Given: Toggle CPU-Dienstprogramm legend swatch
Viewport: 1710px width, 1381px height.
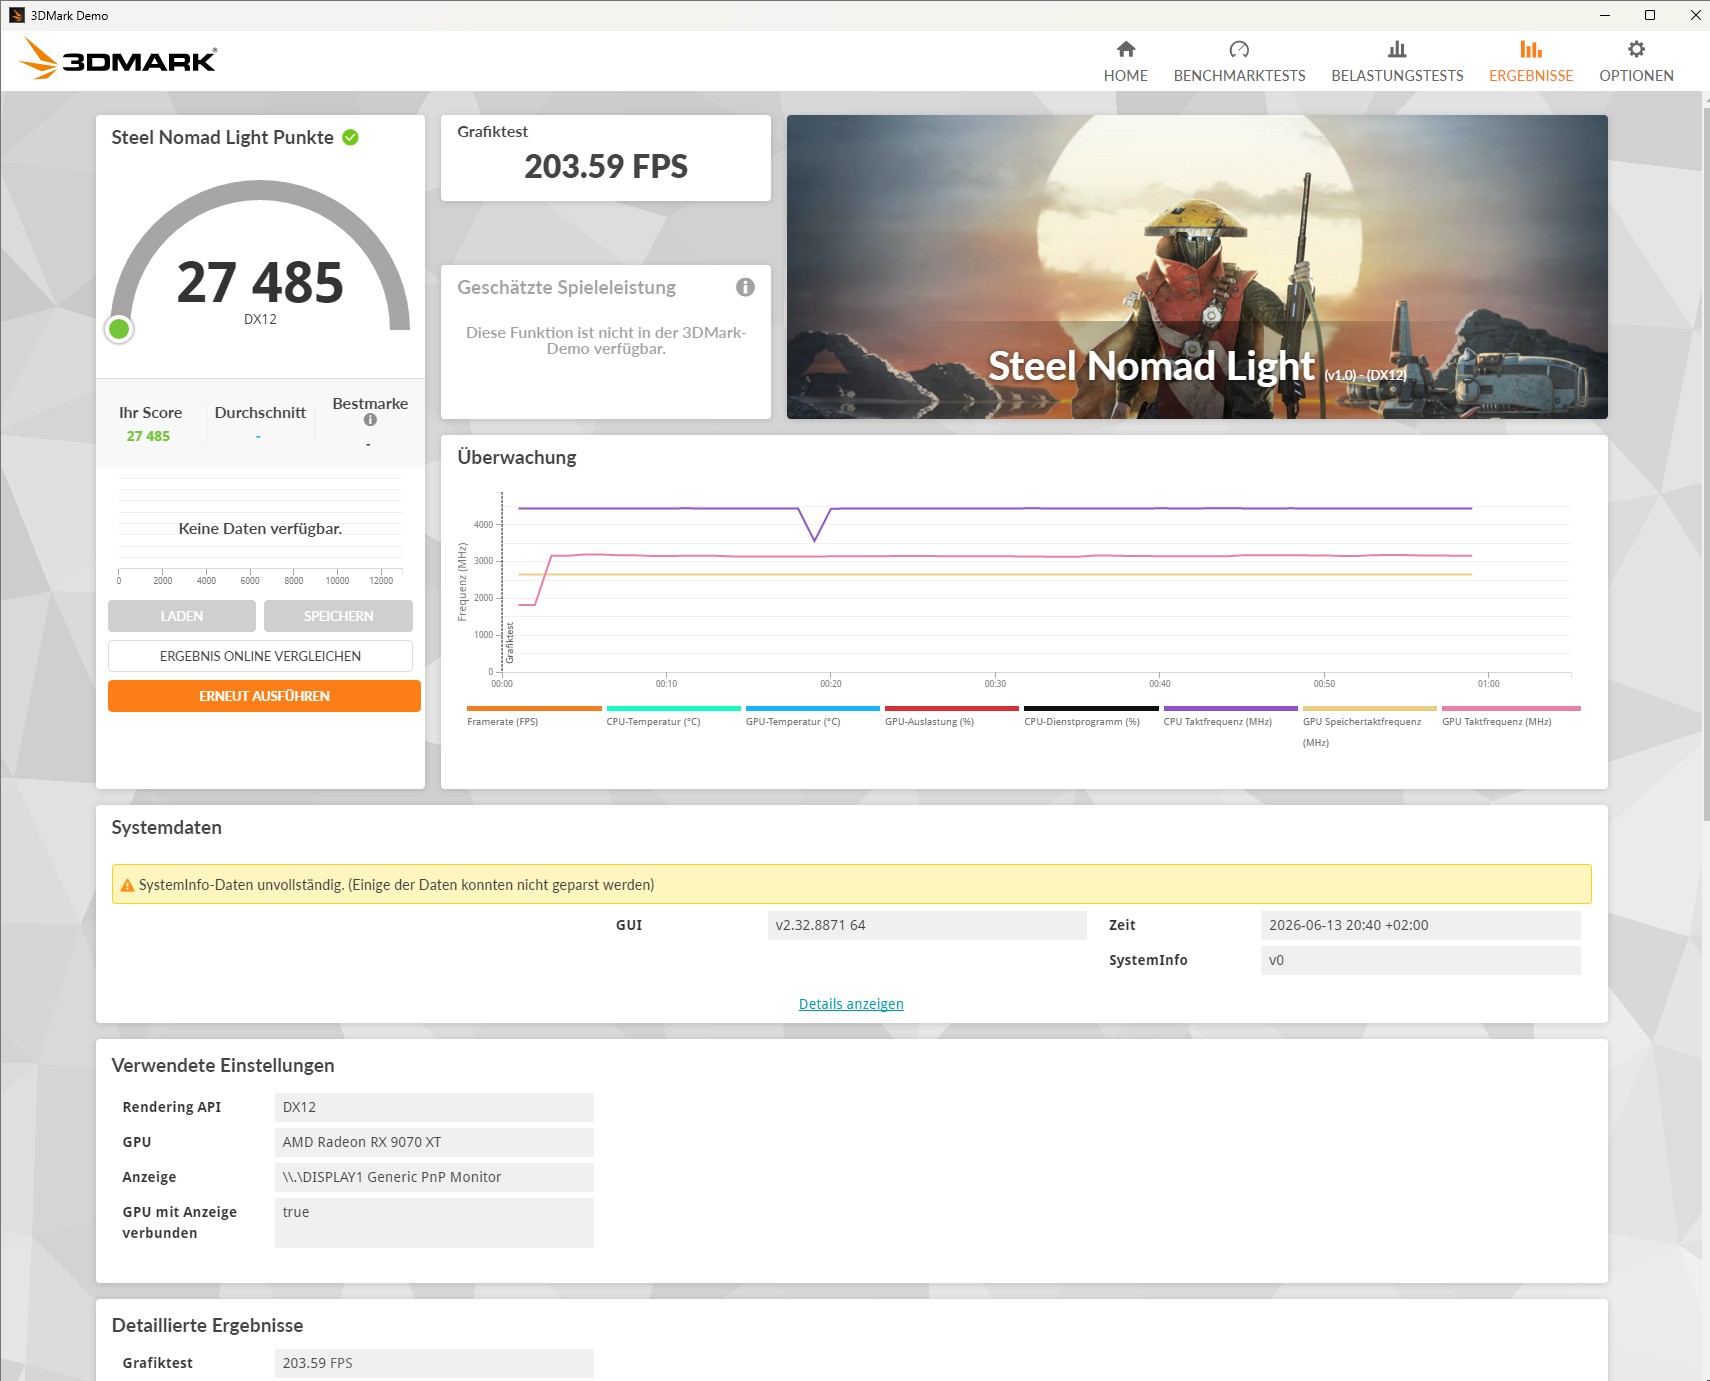Looking at the screenshot, I should [1091, 708].
